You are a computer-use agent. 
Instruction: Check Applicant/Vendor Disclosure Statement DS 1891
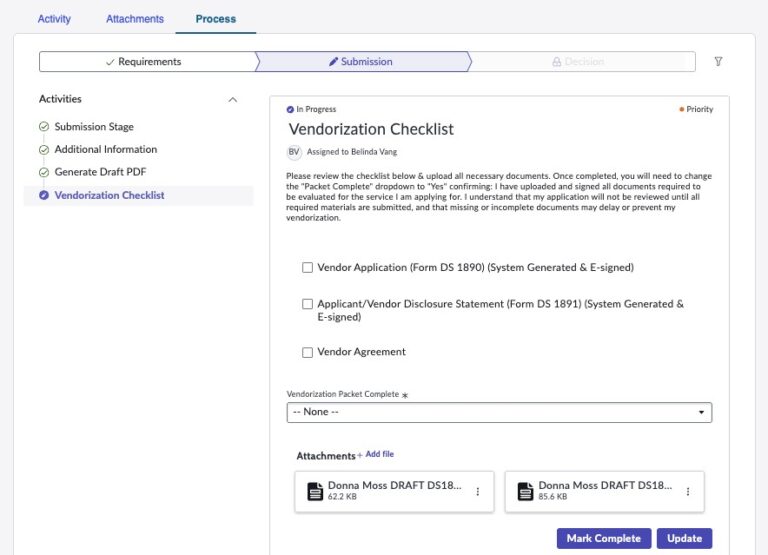pyautogui.click(x=307, y=304)
